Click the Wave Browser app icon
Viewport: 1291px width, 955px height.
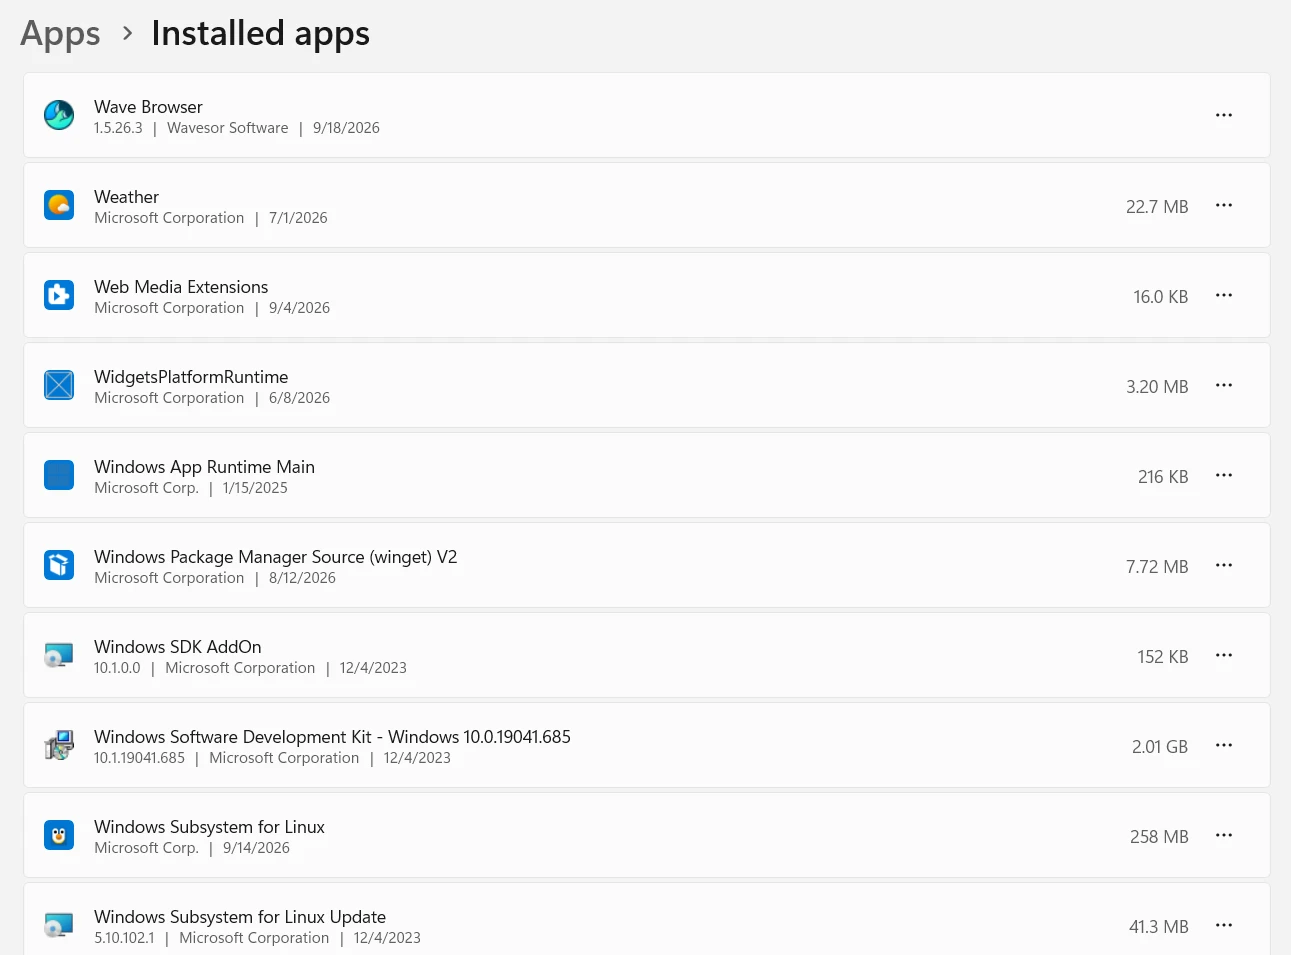(x=59, y=115)
